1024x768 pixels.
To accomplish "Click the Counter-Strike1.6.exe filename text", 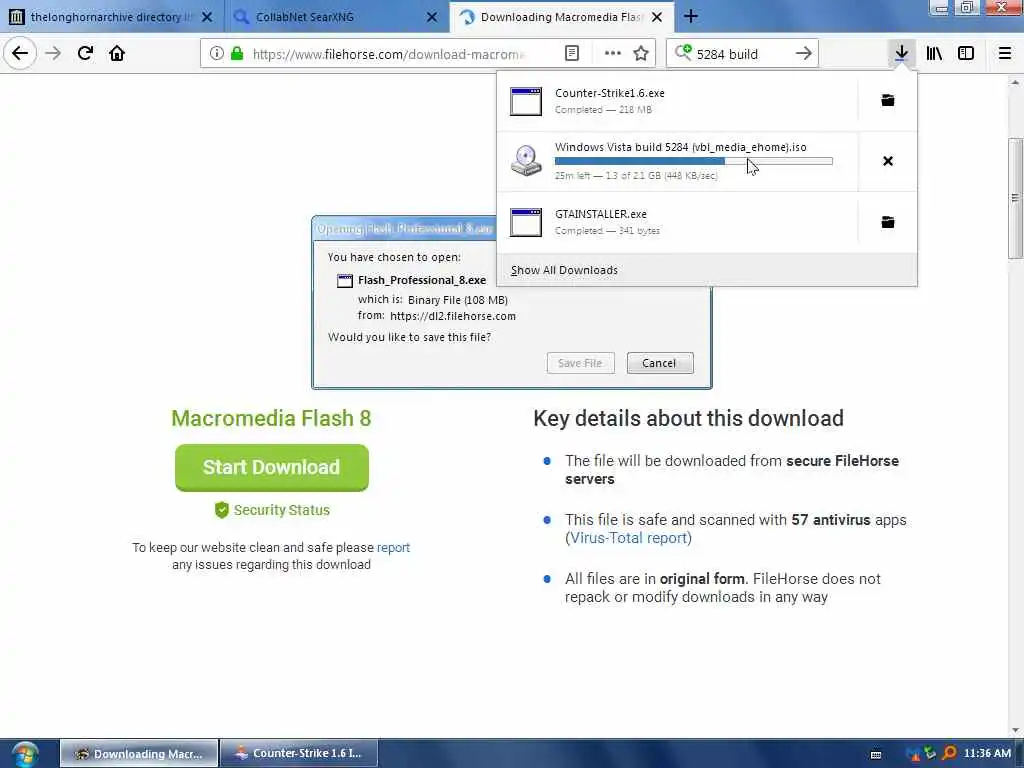I will point(609,93).
